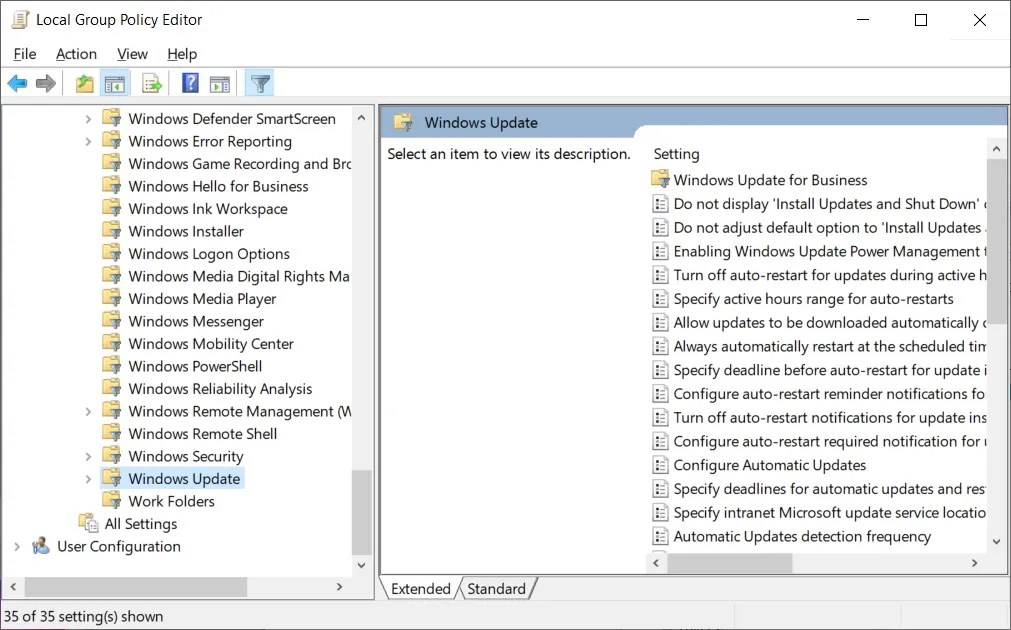The width and height of the screenshot is (1011, 630).
Task: Click the Back navigation arrow
Action: coord(17,83)
